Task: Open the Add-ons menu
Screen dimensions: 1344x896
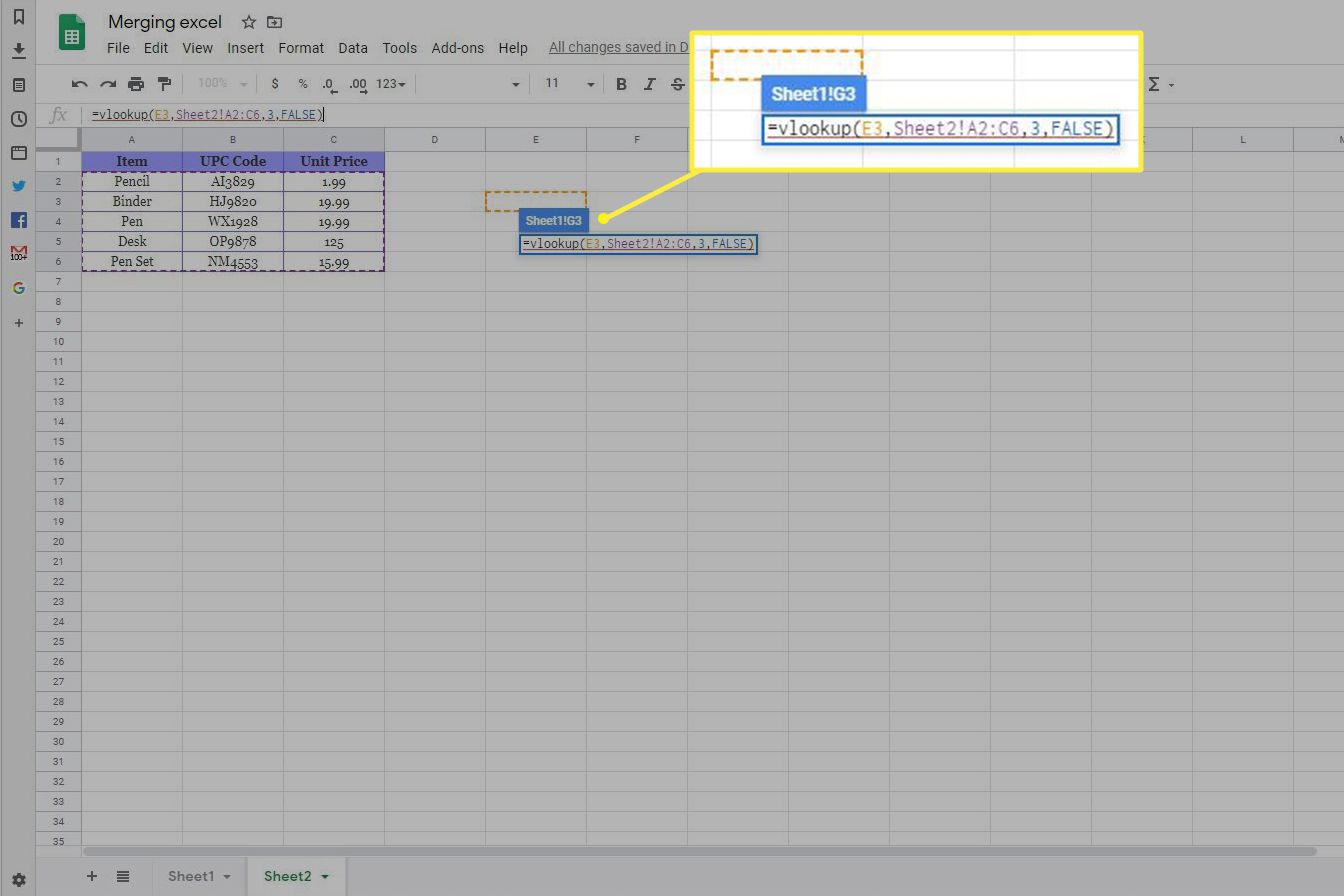Action: 458,48
